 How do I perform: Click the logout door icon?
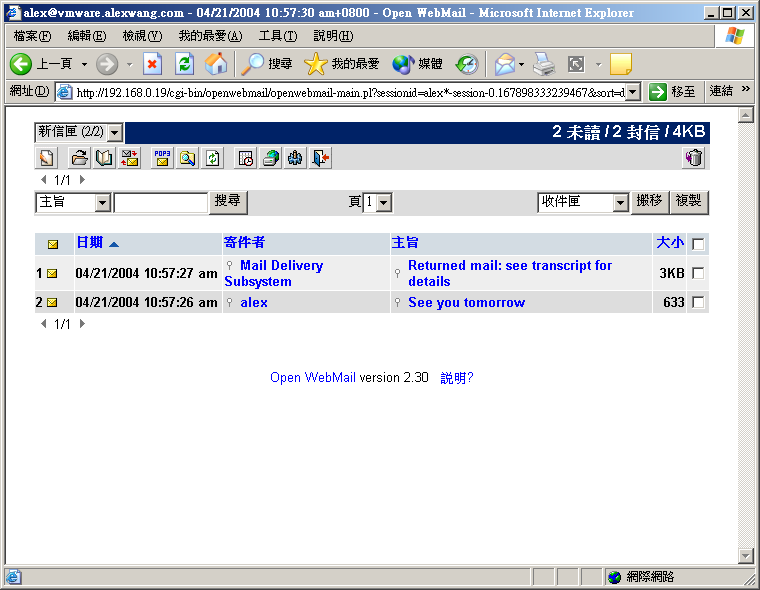320,158
